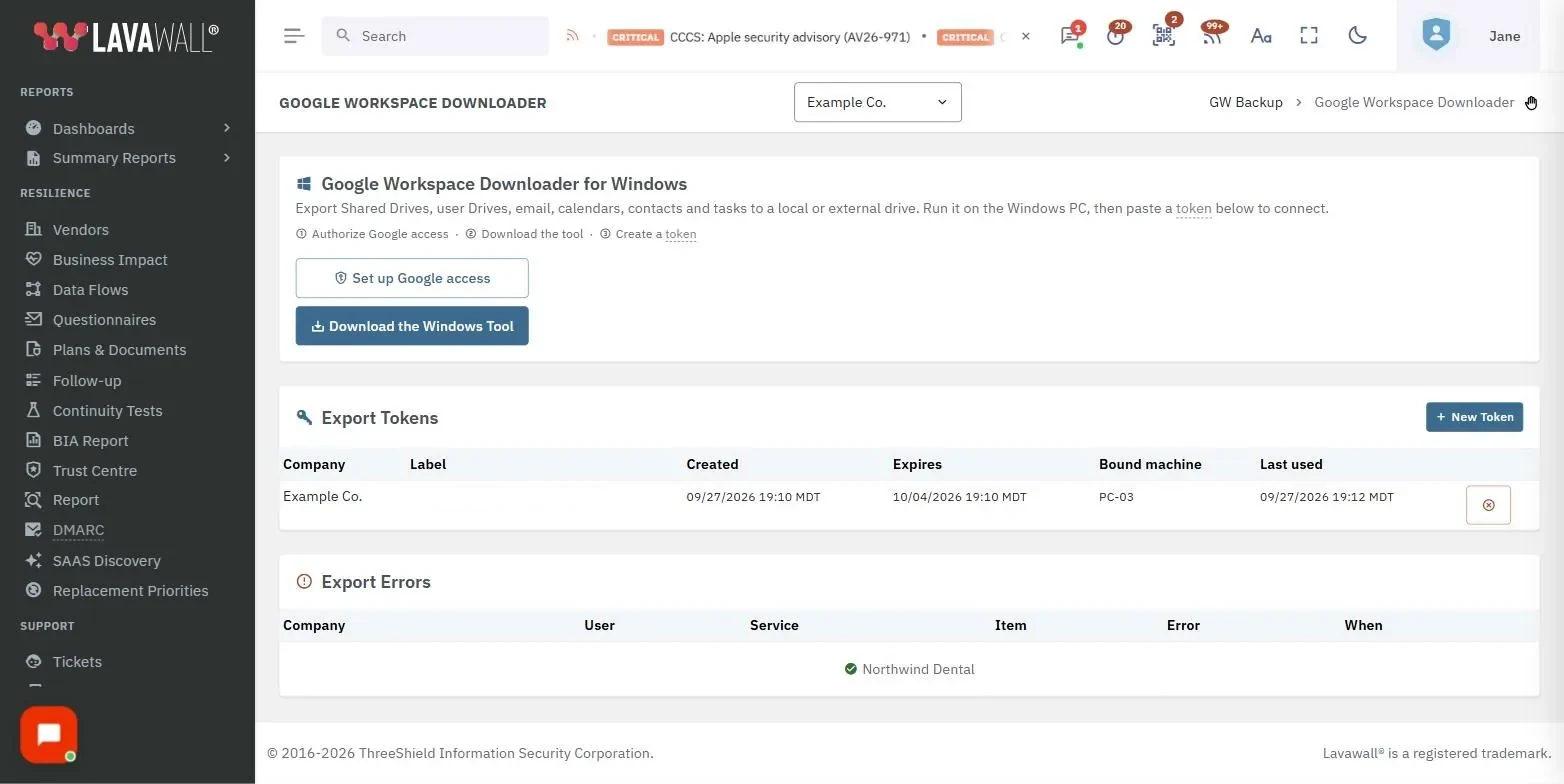Click the Windows logo icon in heading
Viewport: 1564px width, 784px height.
pos(304,184)
